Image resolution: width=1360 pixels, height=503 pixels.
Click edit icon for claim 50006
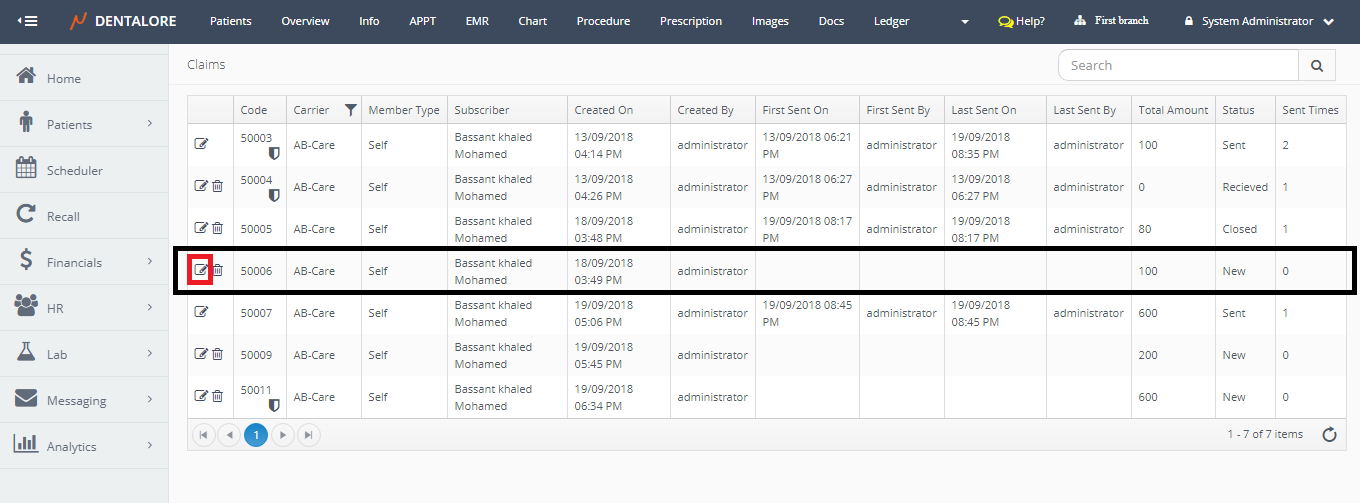click(x=201, y=270)
